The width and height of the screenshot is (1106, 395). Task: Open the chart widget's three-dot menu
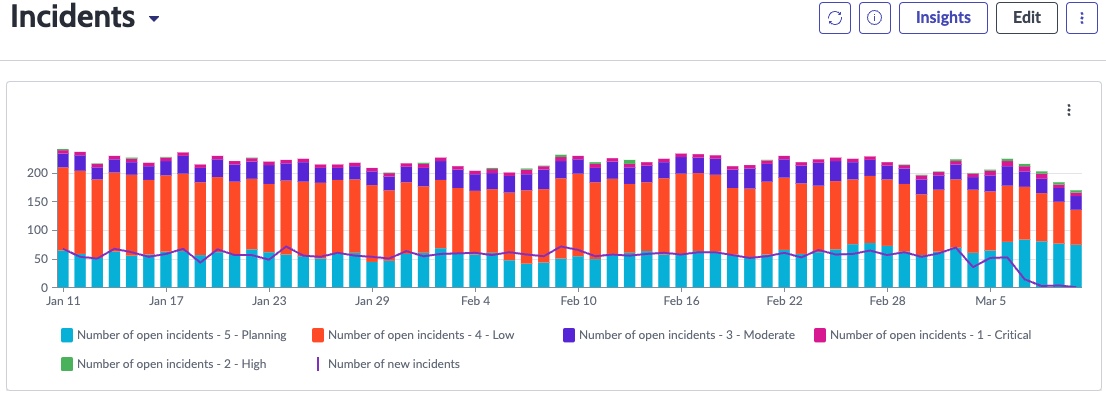pos(1069,110)
